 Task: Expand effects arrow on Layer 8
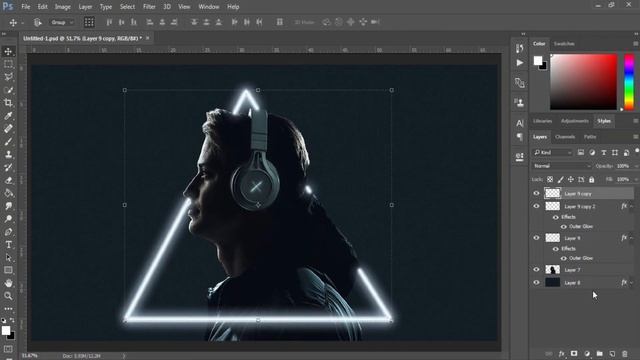point(631,282)
